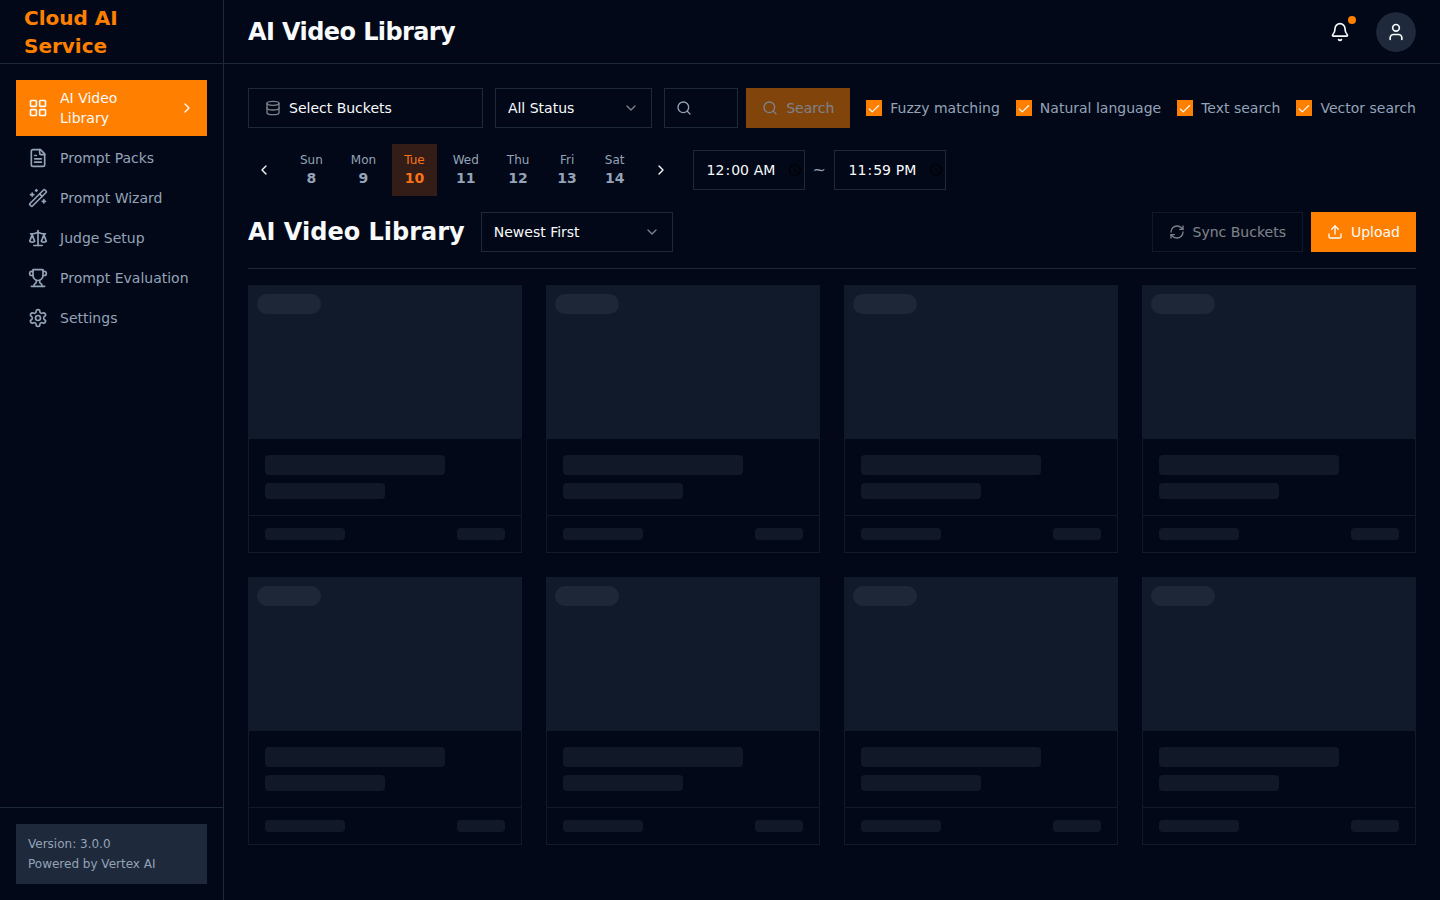Screen dimensions: 1440x900
Task: Select Wed 11 in date strip
Action: point(465,170)
